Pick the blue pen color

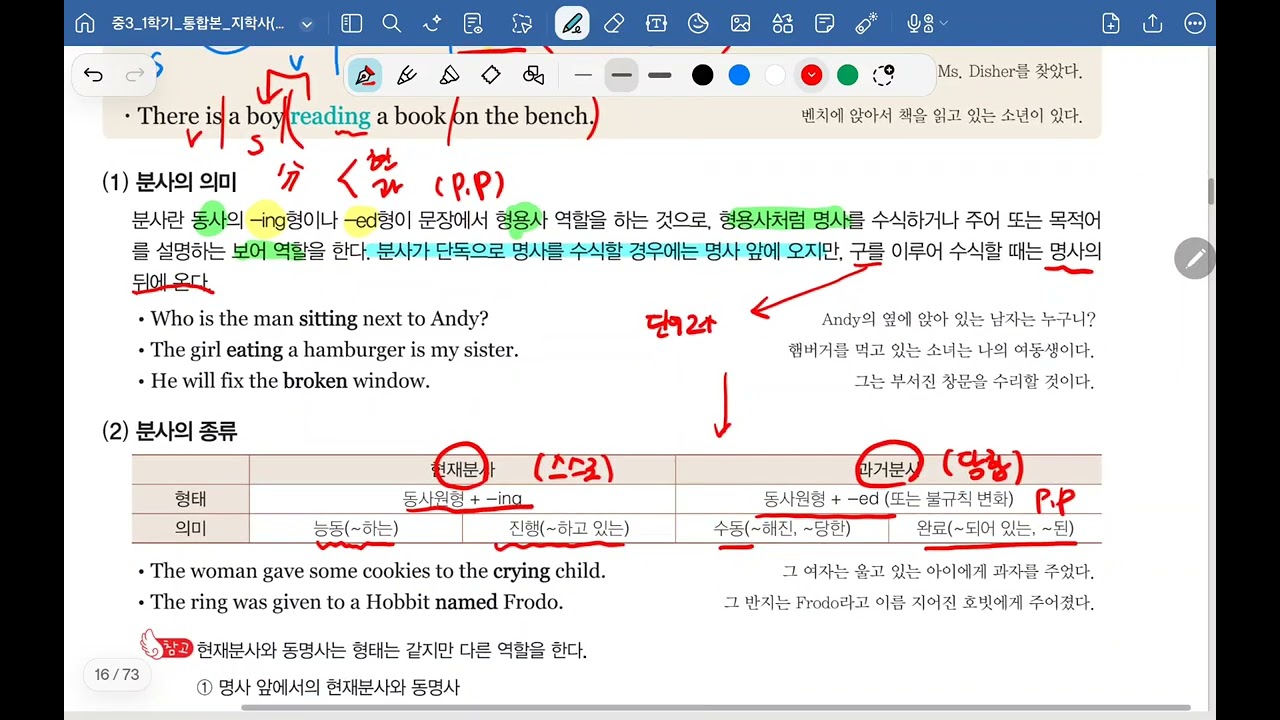(x=739, y=75)
